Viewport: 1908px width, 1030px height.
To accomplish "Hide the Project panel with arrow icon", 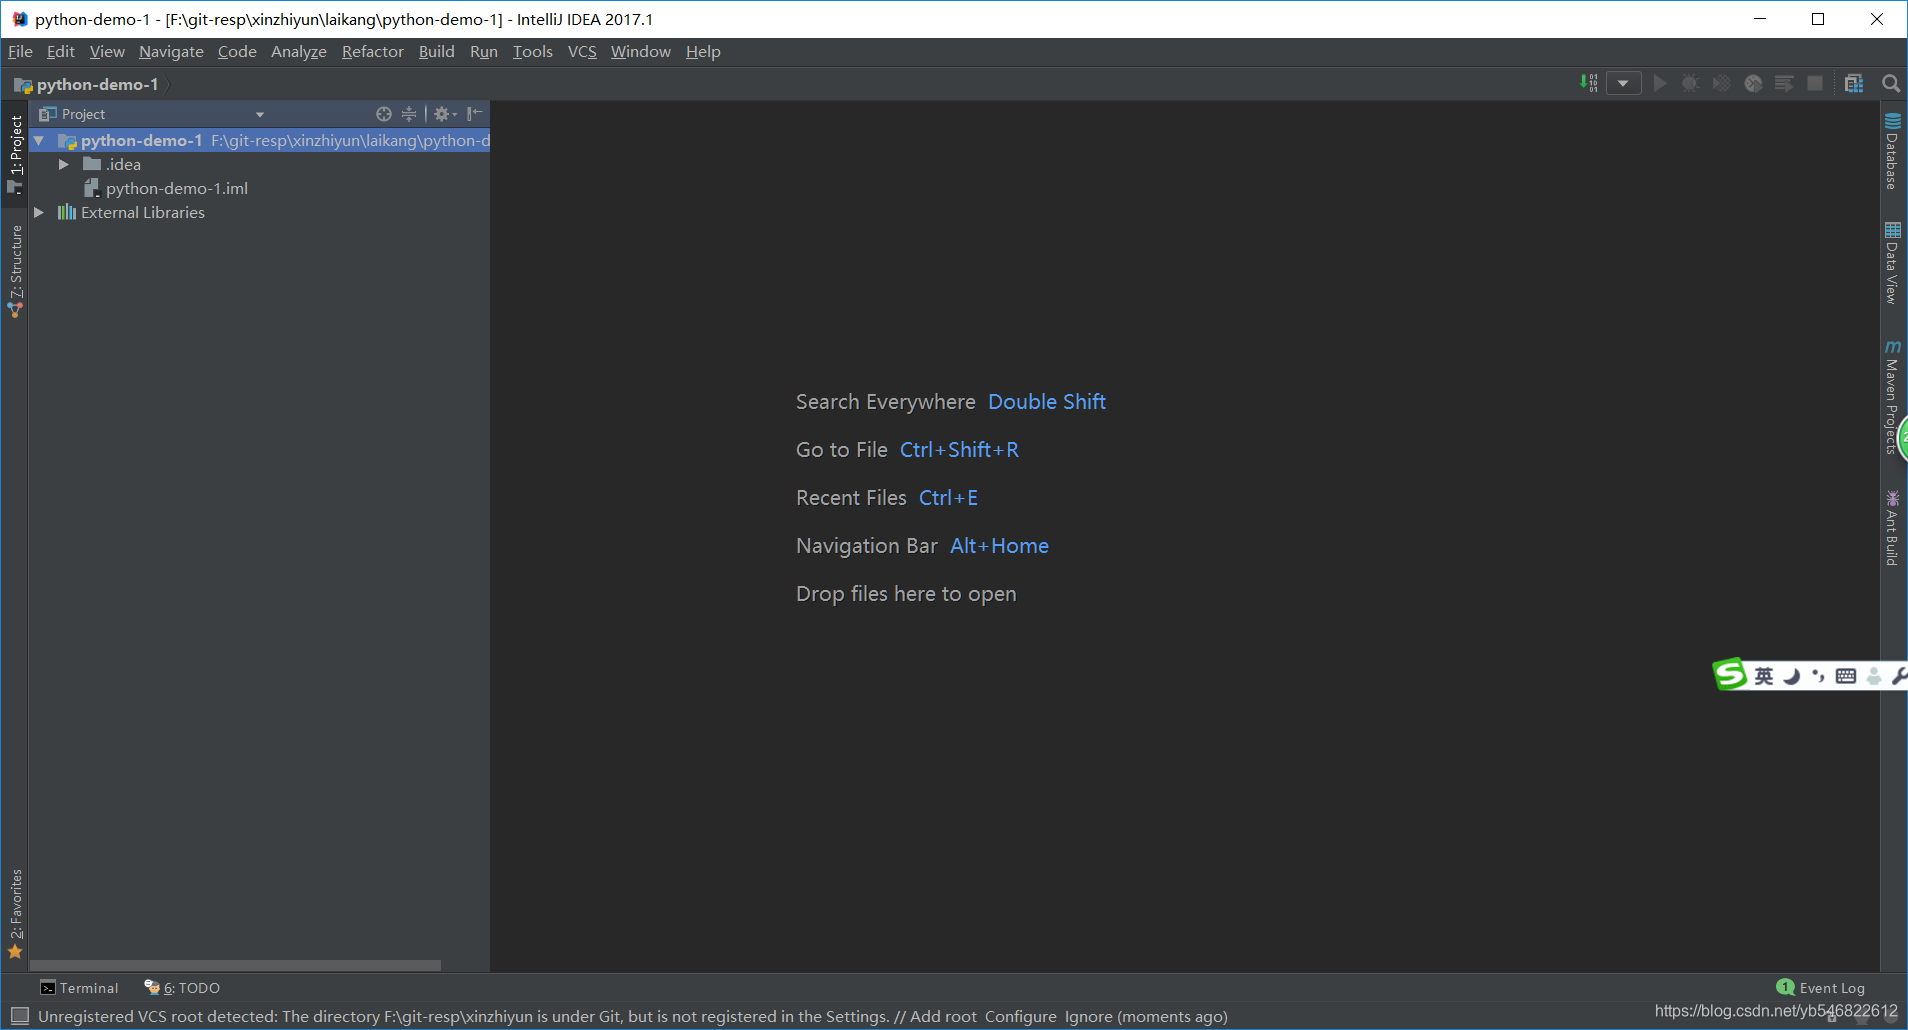I will [x=475, y=114].
